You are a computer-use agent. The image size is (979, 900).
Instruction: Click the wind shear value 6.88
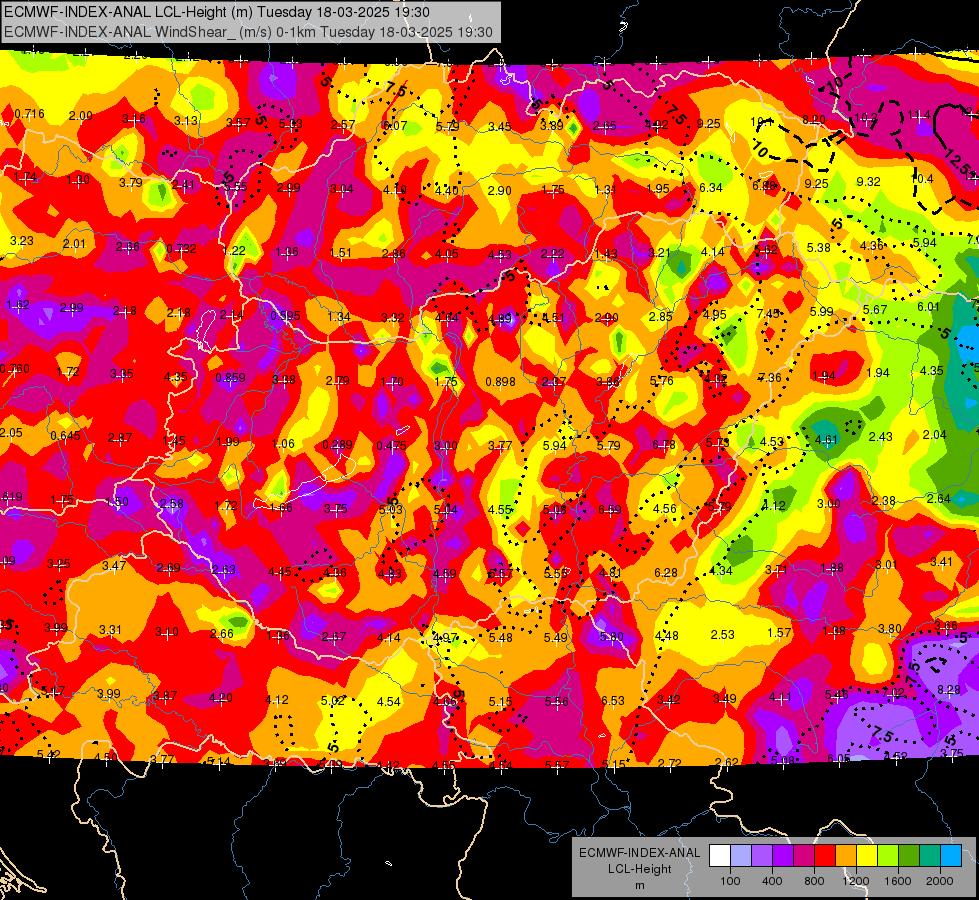click(764, 185)
